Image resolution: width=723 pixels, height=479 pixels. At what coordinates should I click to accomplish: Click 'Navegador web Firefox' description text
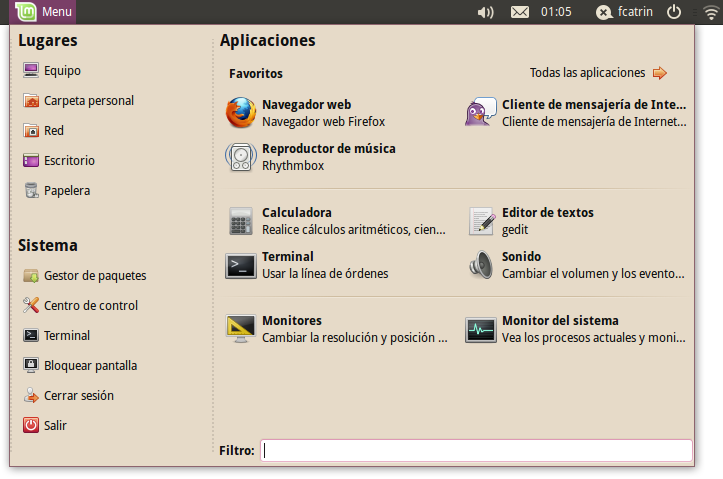pos(323,122)
